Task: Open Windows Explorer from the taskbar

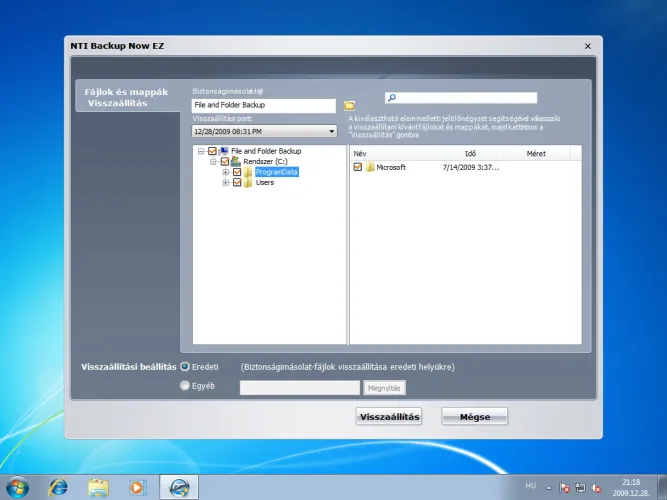Action: click(x=98, y=487)
